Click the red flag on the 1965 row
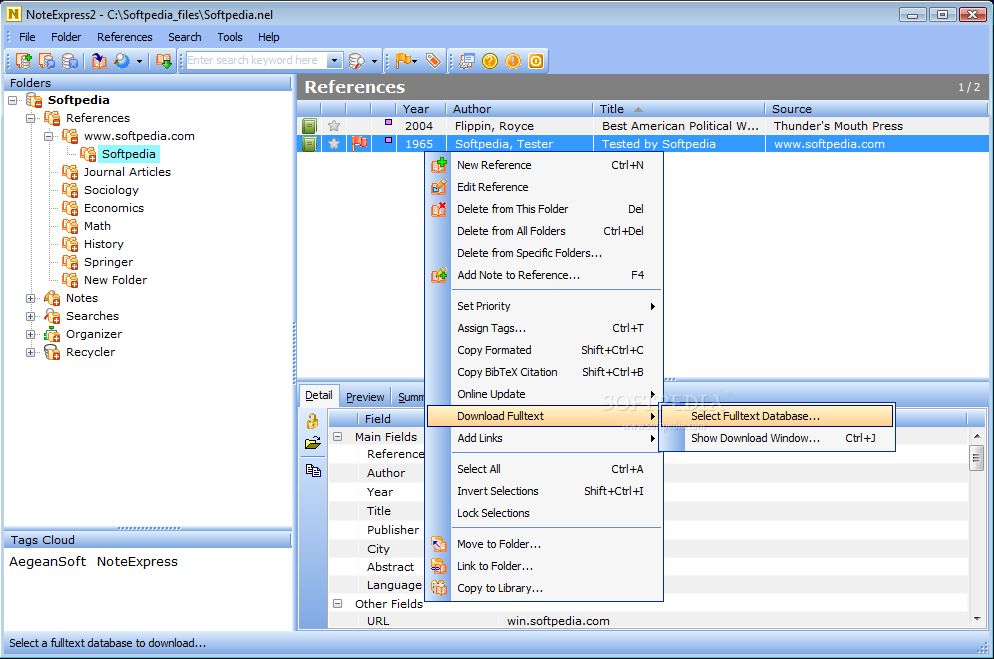The image size is (994, 659). [x=359, y=143]
